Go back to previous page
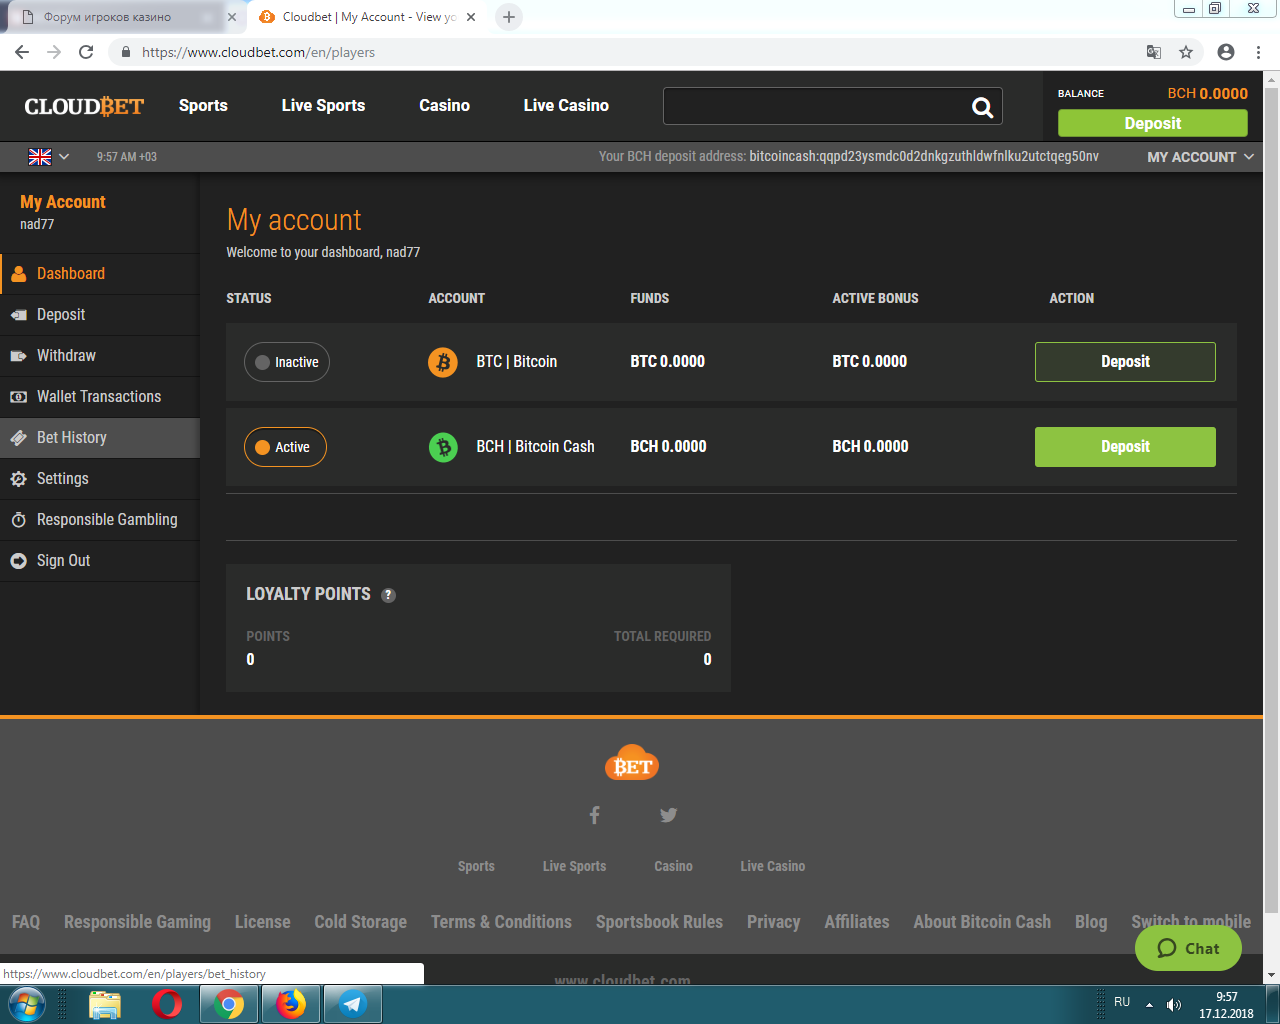 [22, 52]
